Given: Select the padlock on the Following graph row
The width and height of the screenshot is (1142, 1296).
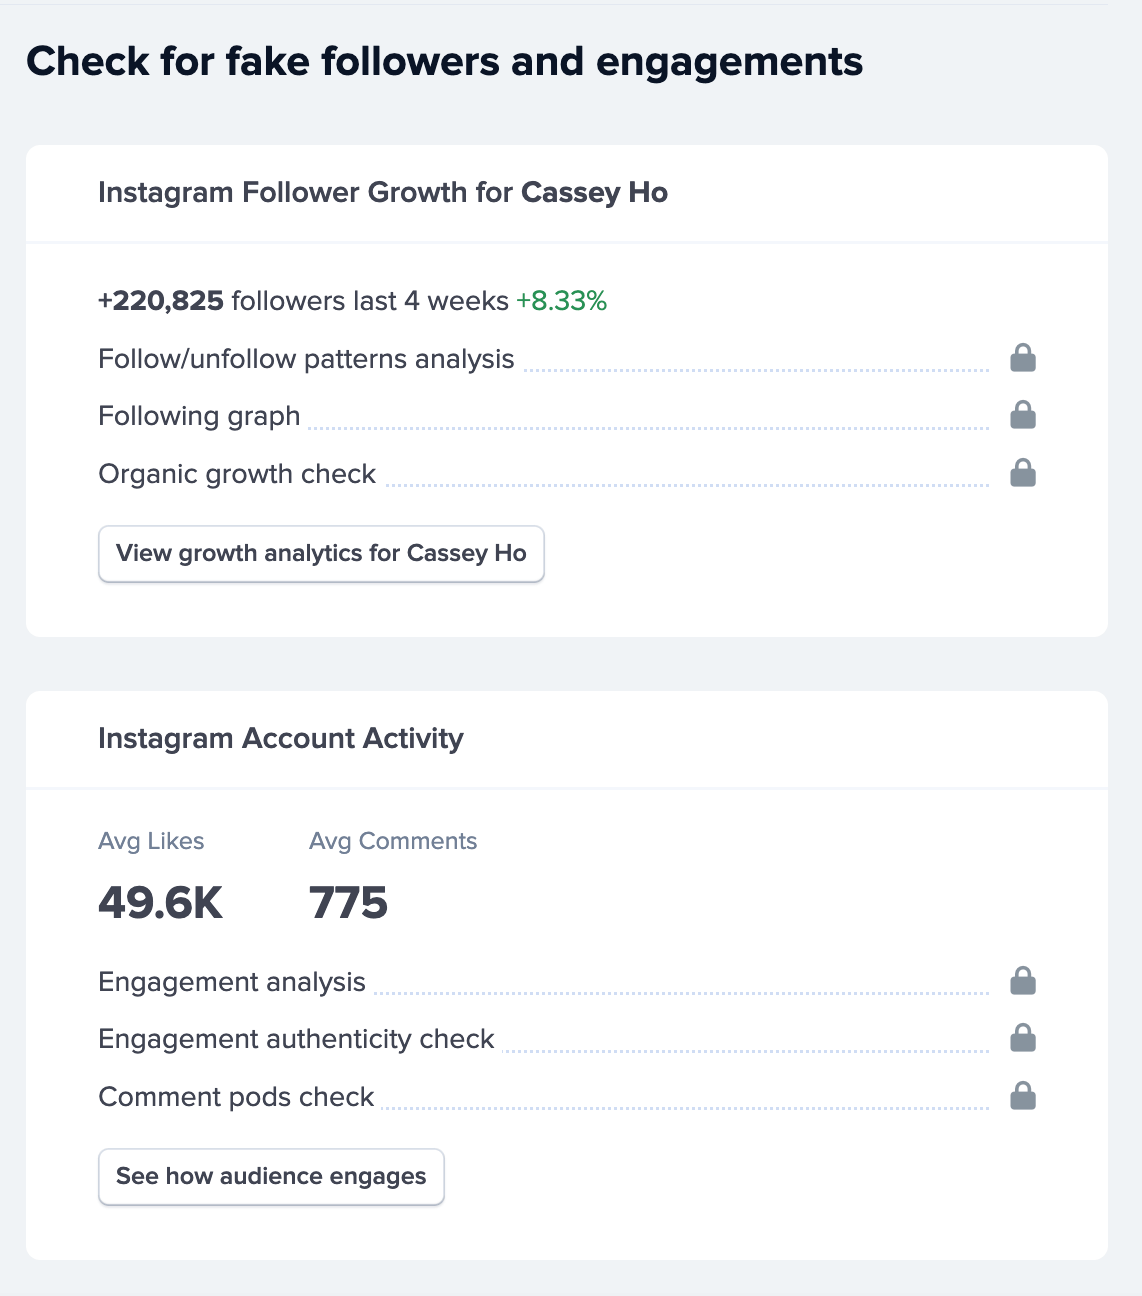Looking at the screenshot, I should pos(1022,414).
